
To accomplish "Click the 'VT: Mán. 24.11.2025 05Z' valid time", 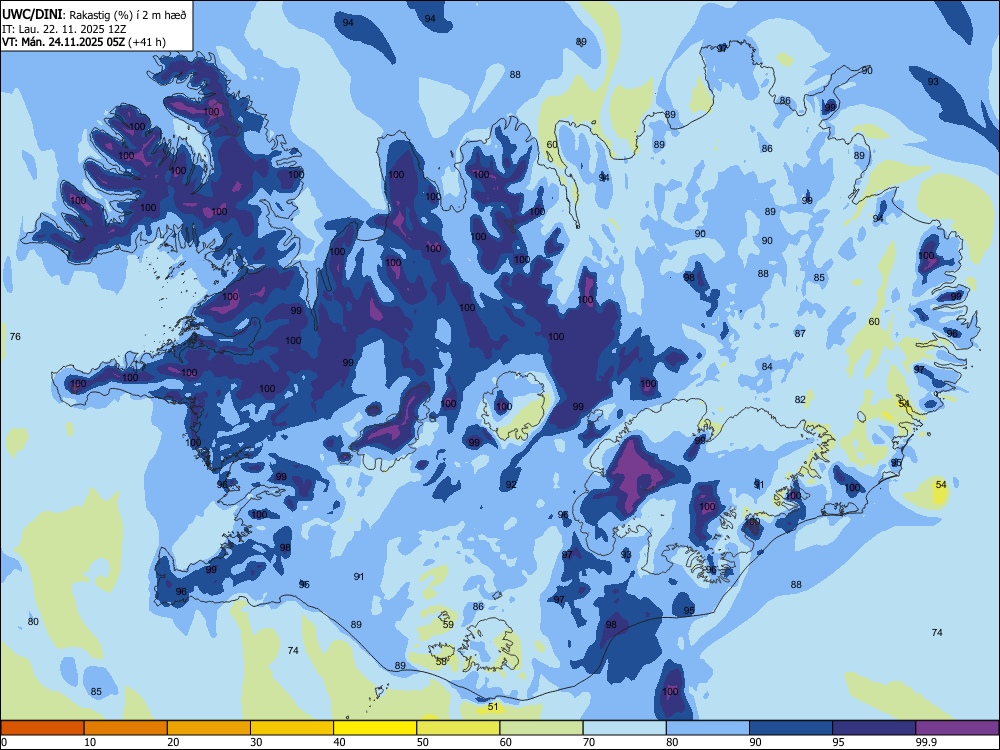I will (64, 42).
